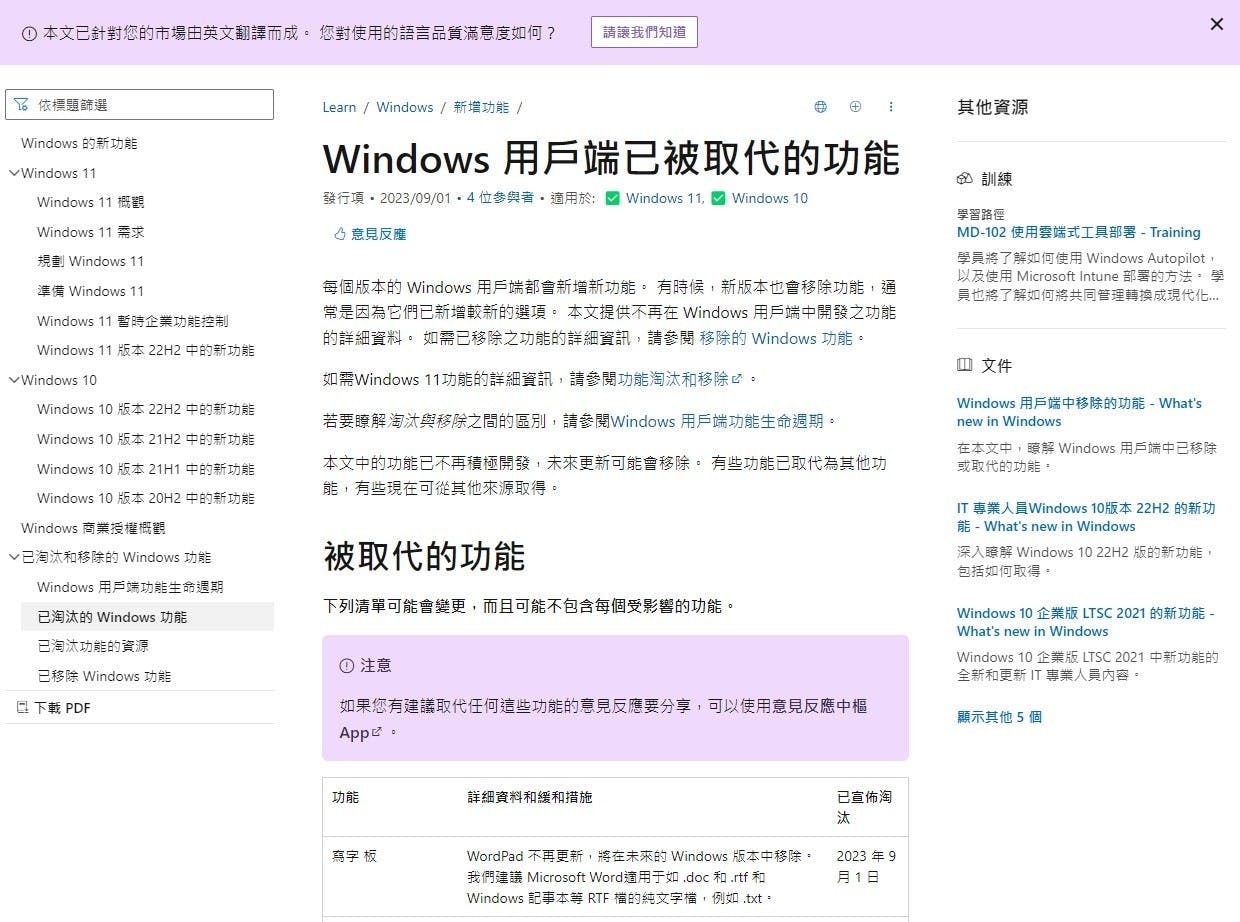Viewport: 1240px width, 922px height.
Task: Dismiss the translation notice banner
Action: (1216, 25)
